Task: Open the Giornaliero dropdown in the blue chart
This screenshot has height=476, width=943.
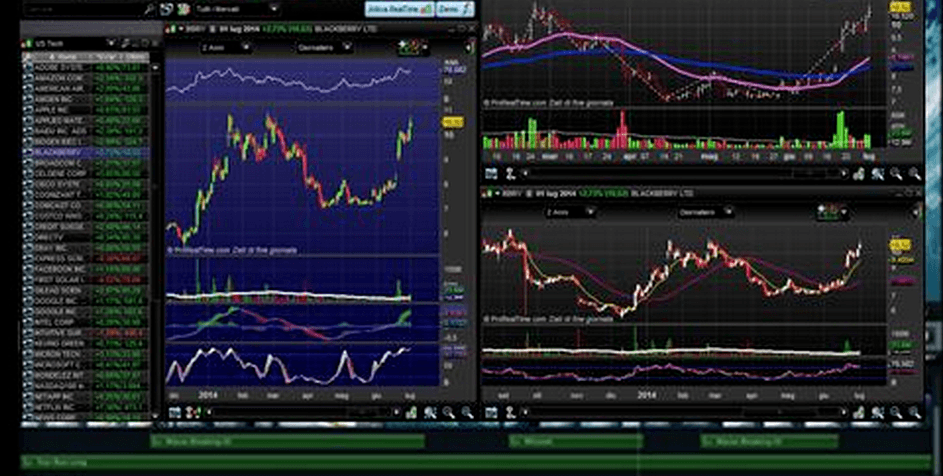Action: tap(324, 47)
